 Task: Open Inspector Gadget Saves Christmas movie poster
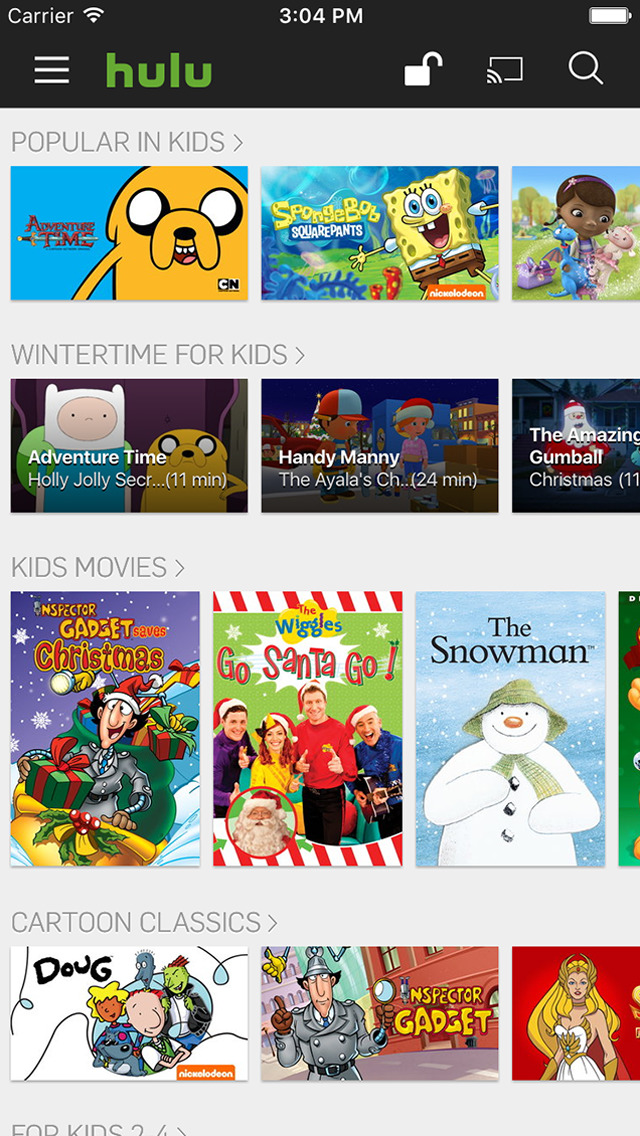105,728
